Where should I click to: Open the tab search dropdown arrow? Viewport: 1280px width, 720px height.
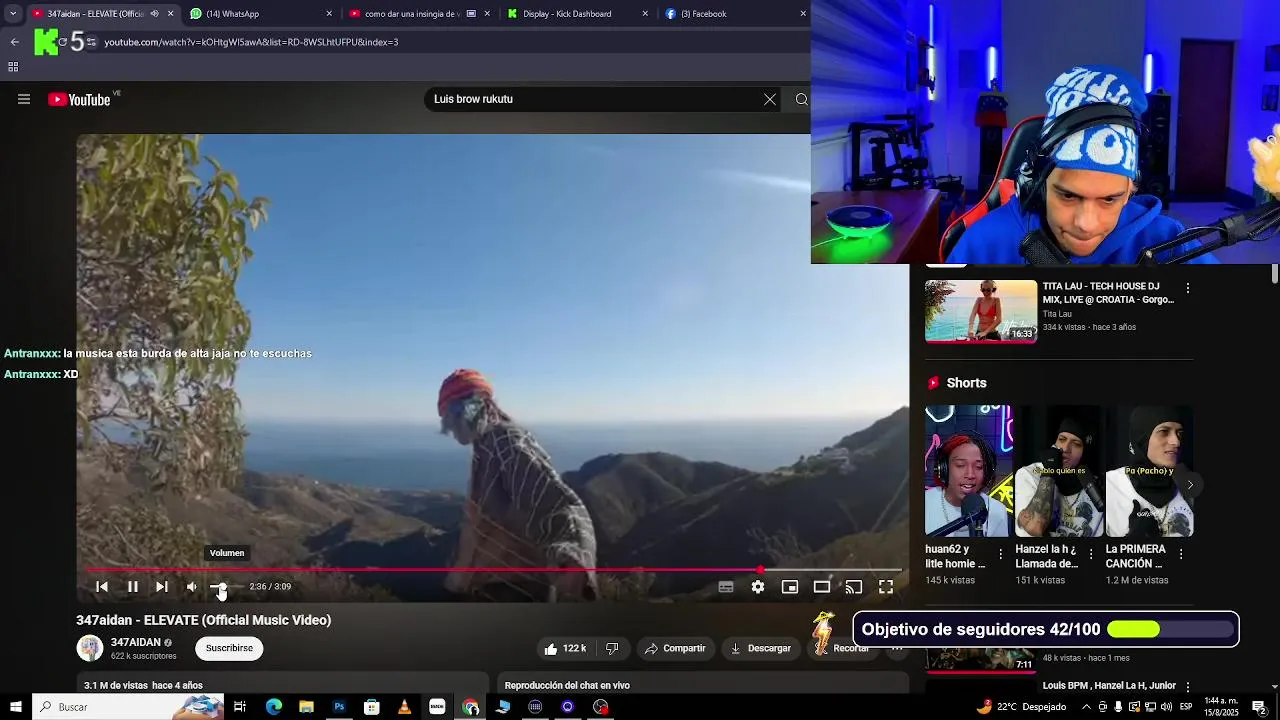pyautogui.click(x=12, y=14)
